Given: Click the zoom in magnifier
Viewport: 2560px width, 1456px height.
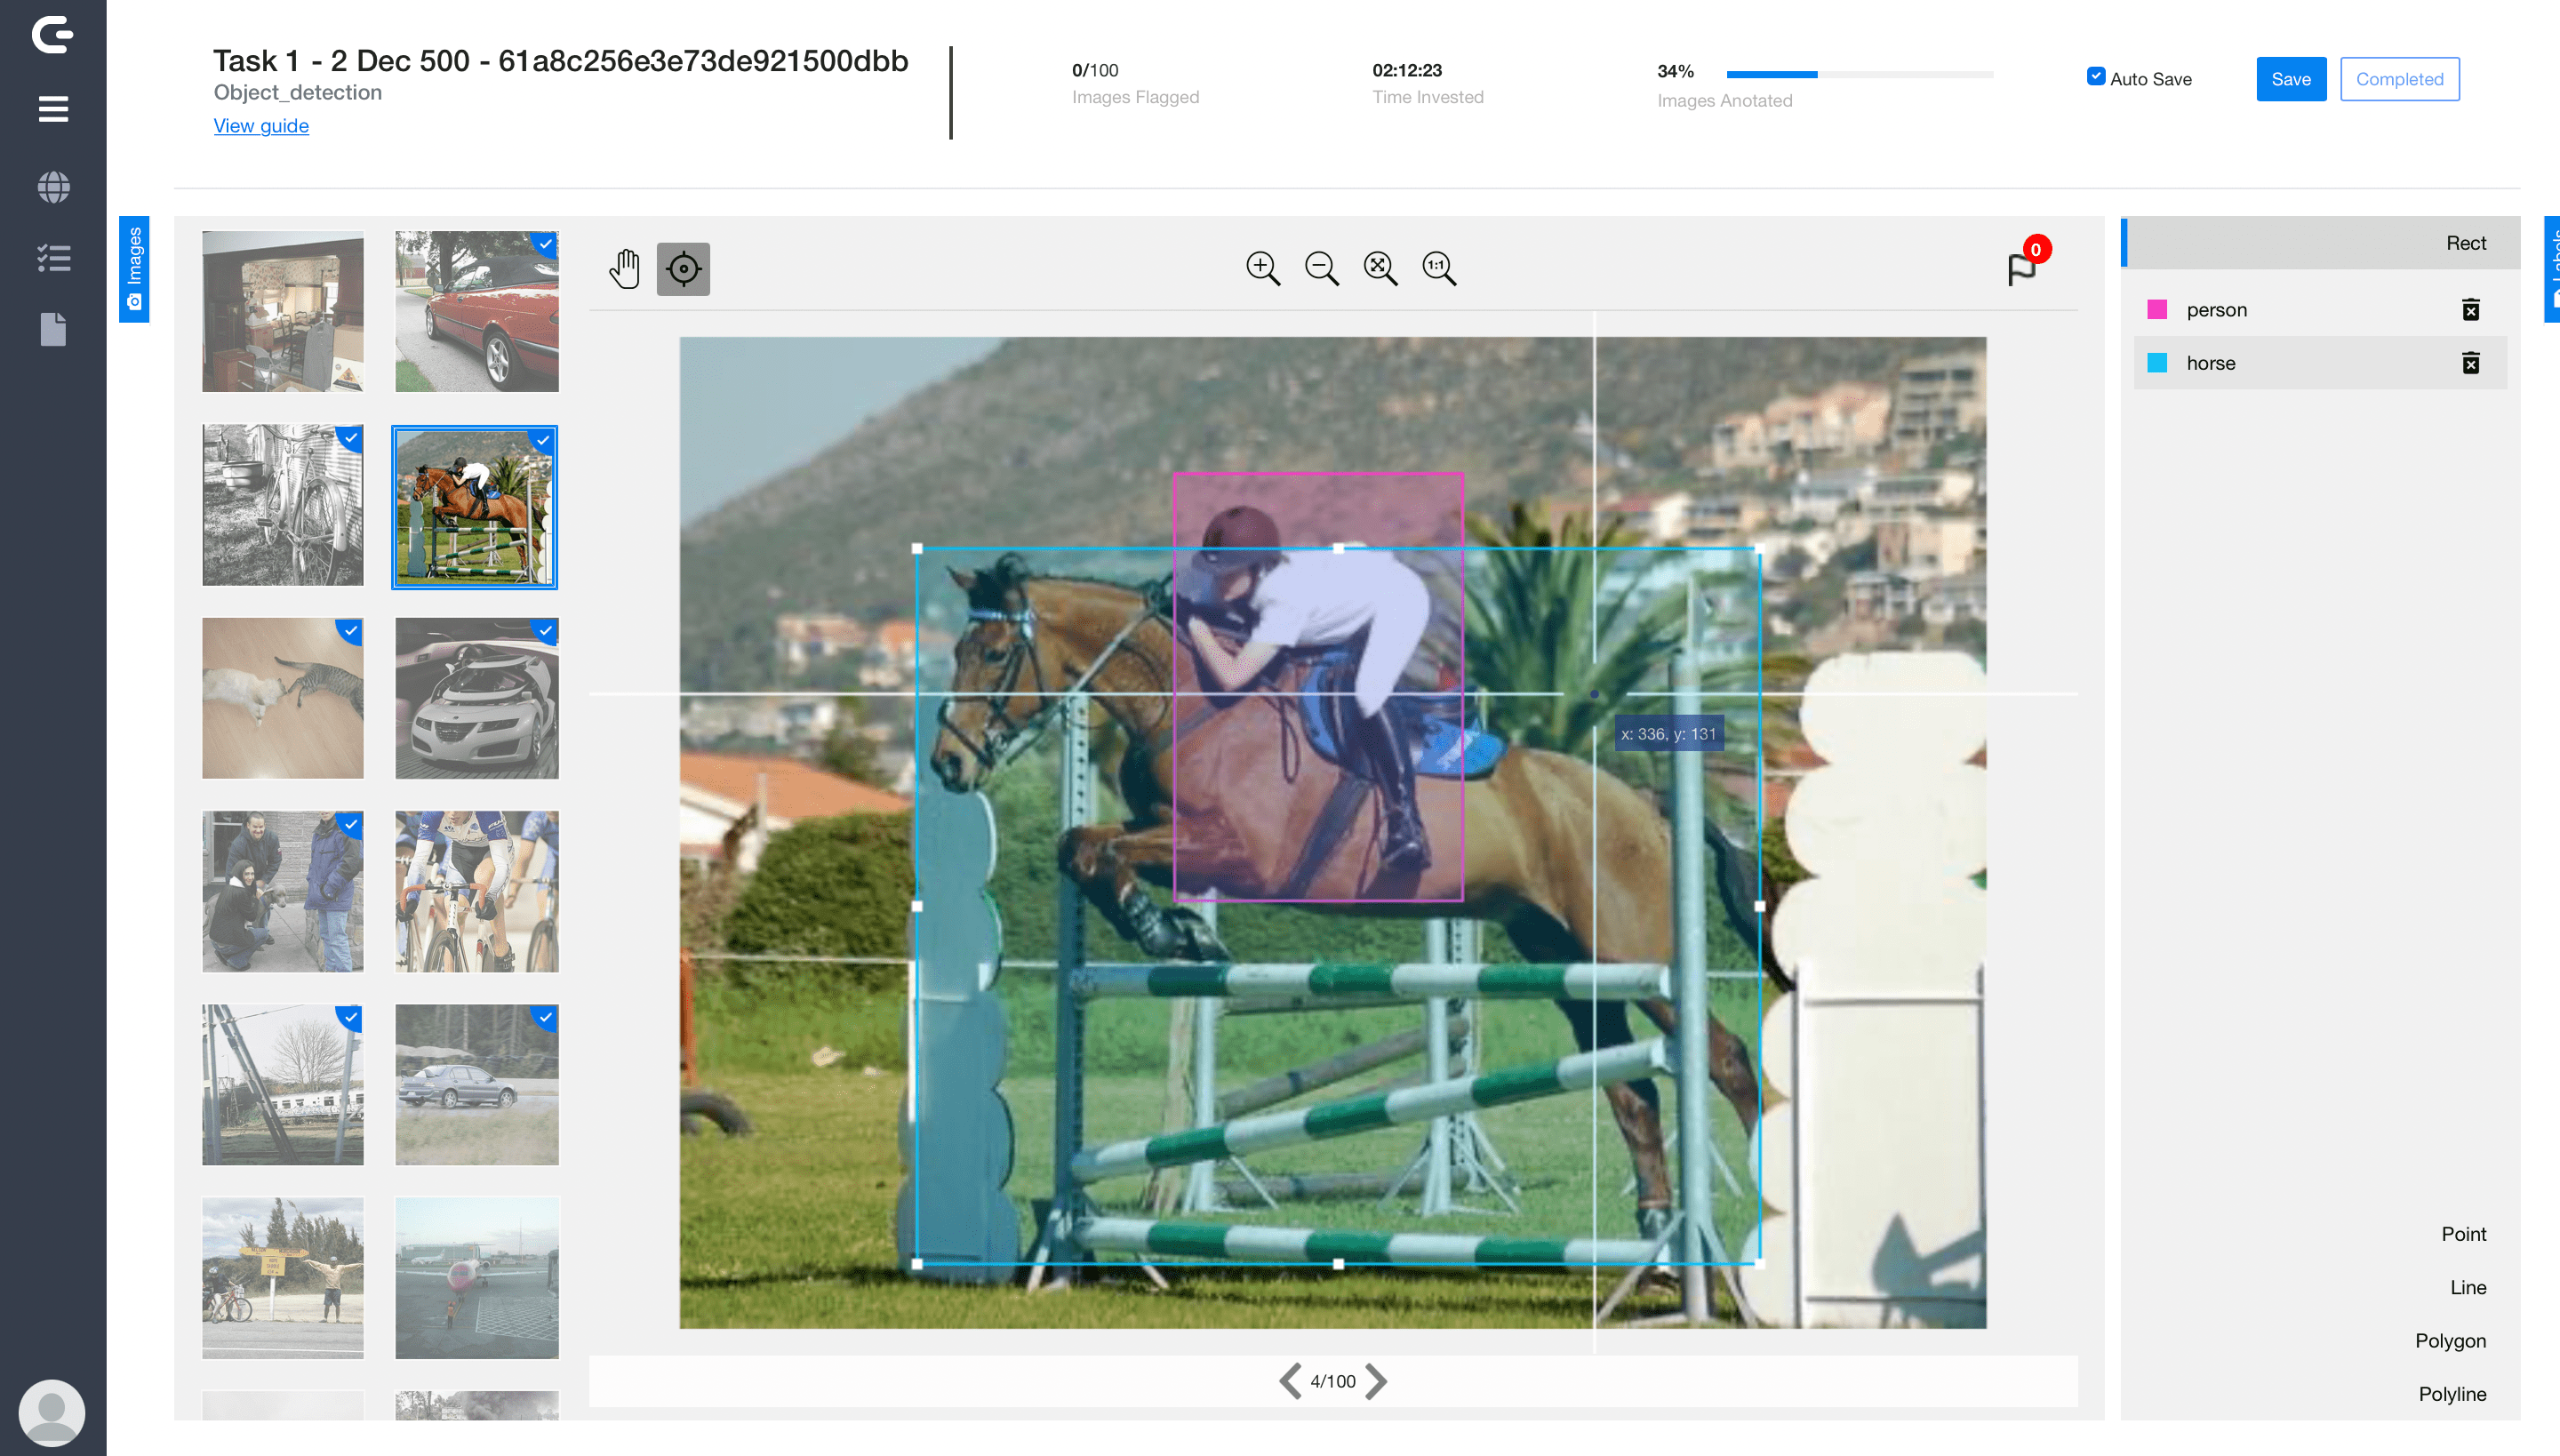Looking at the screenshot, I should point(1262,268).
